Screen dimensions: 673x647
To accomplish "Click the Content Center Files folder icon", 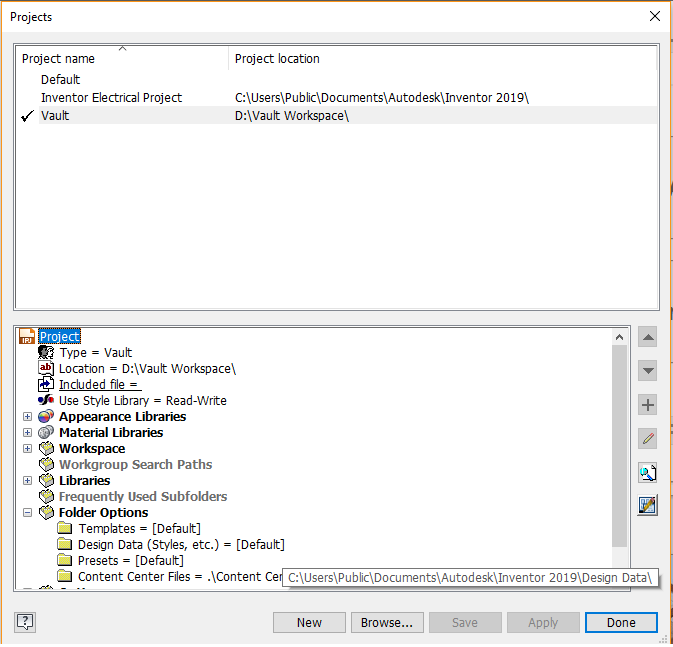I will pos(64,576).
